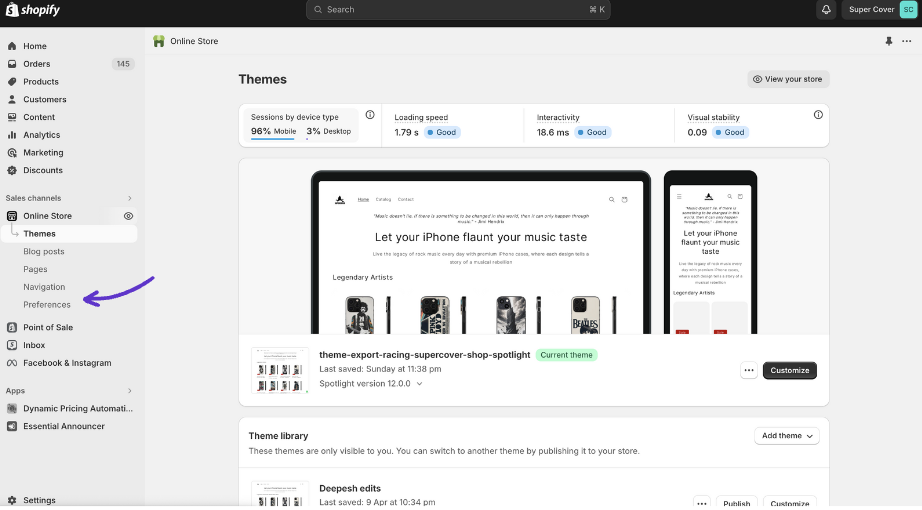Open current theme three-dot actions menu
This screenshot has height=510, width=922.
749,371
